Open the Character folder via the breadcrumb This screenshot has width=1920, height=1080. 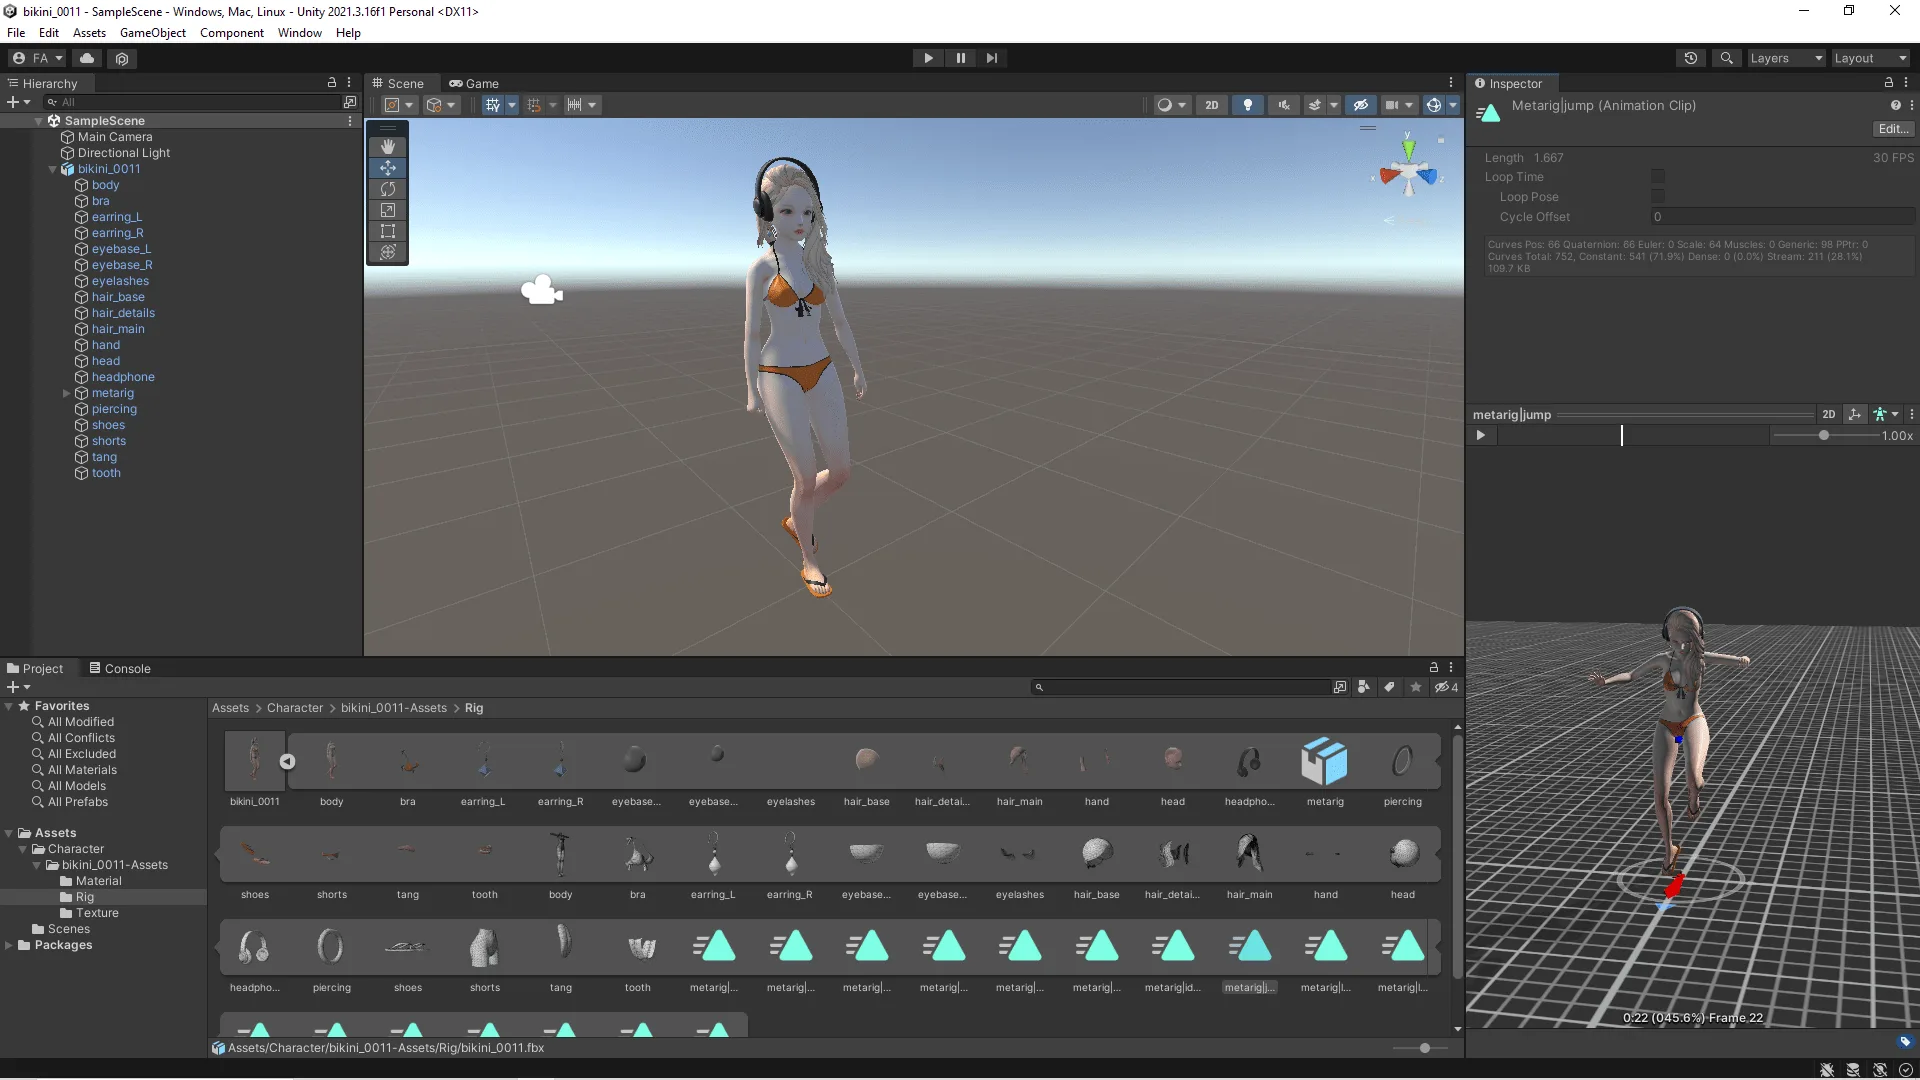click(x=295, y=708)
